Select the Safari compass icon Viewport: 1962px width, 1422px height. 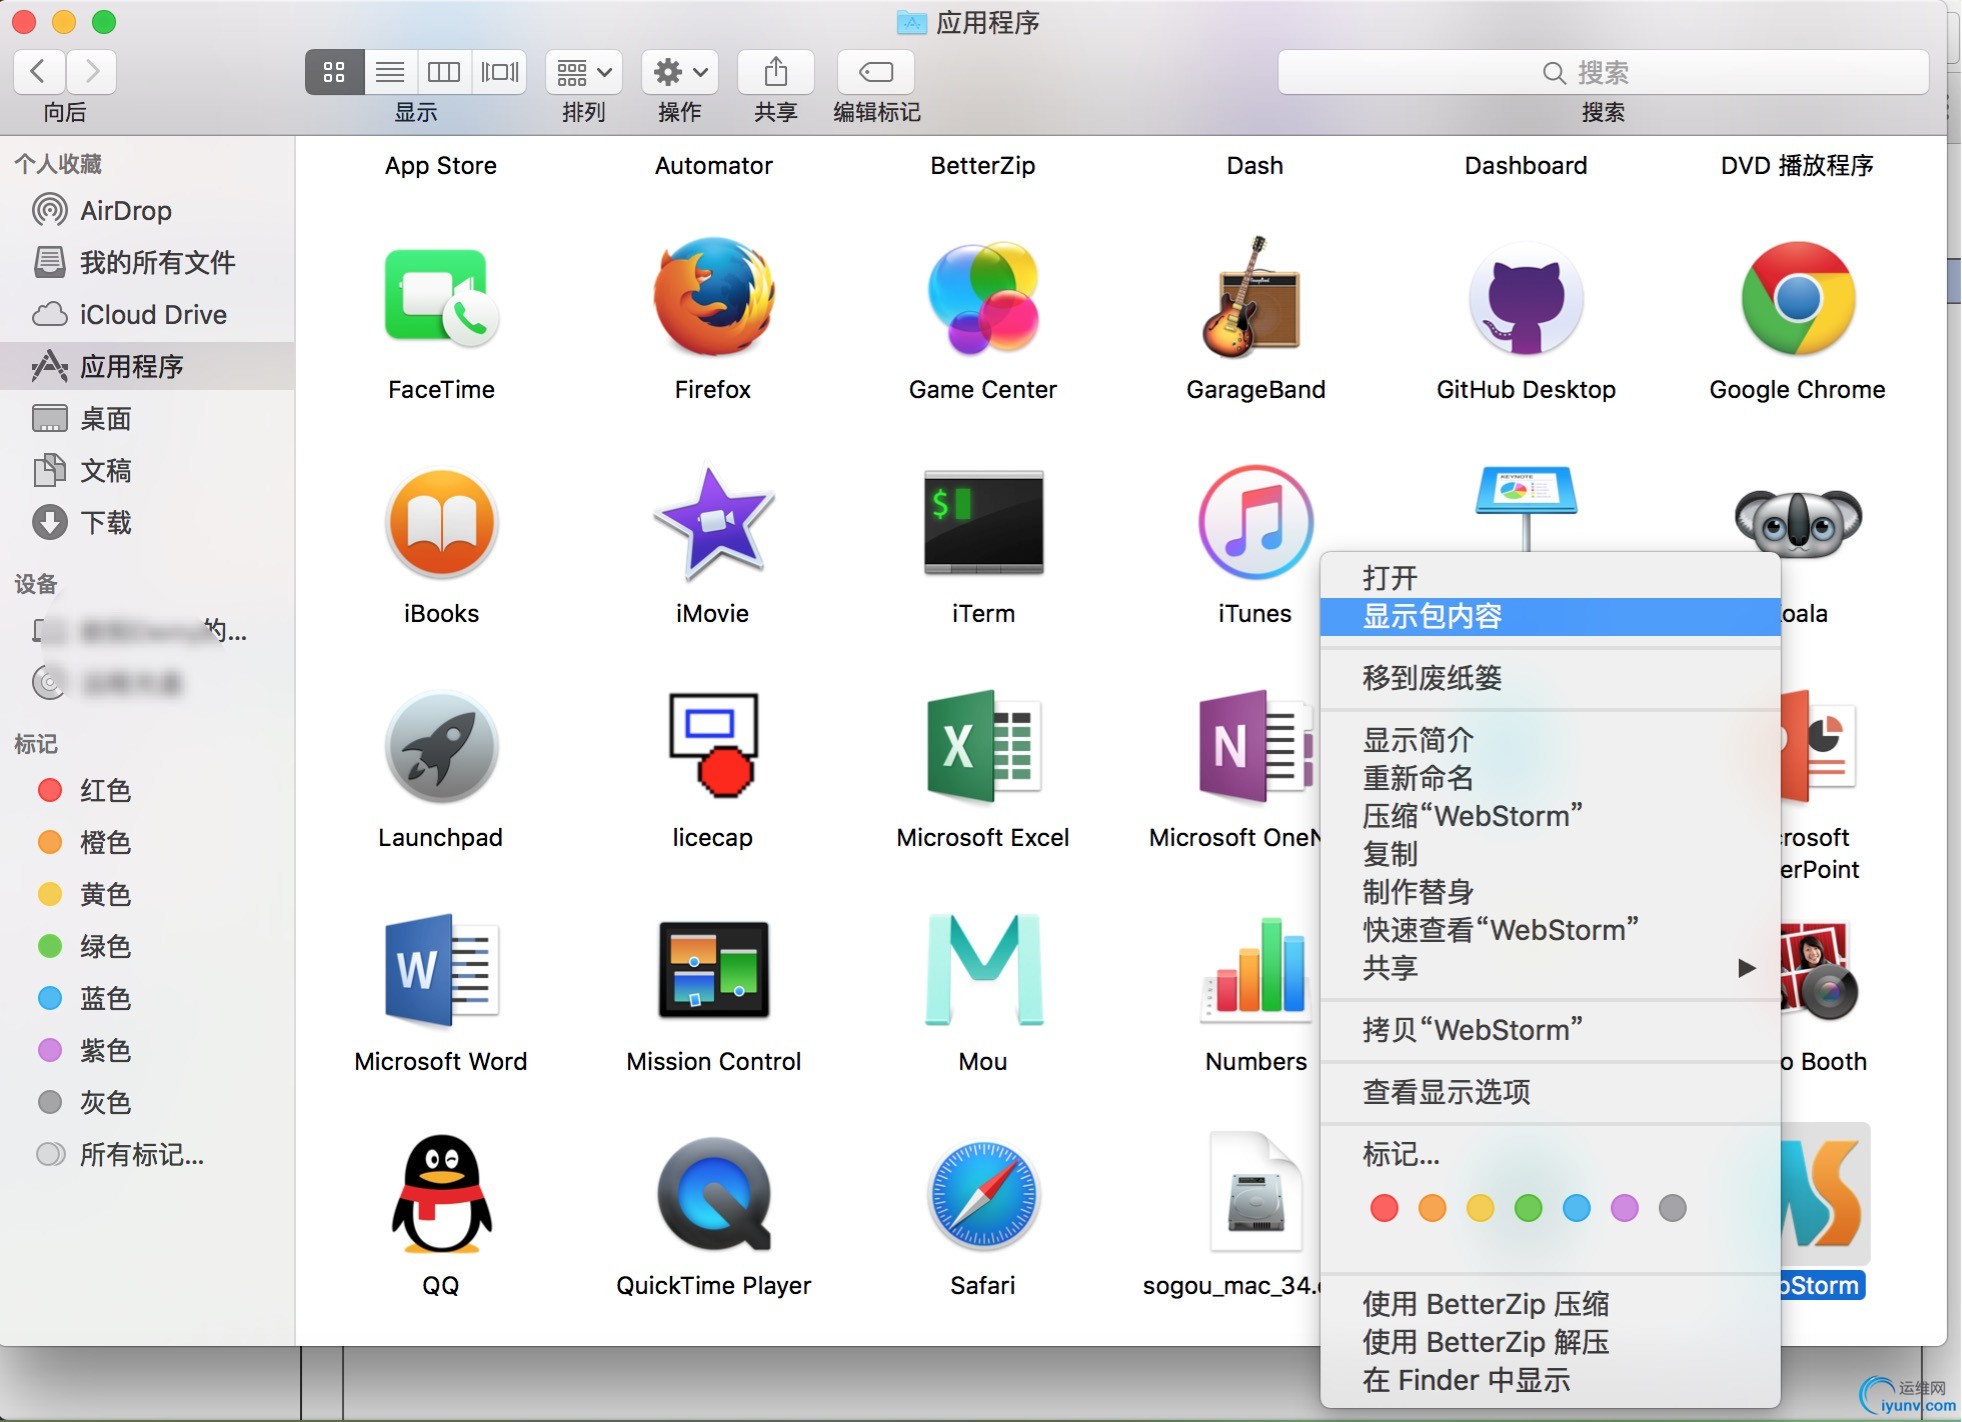coord(984,1194)
